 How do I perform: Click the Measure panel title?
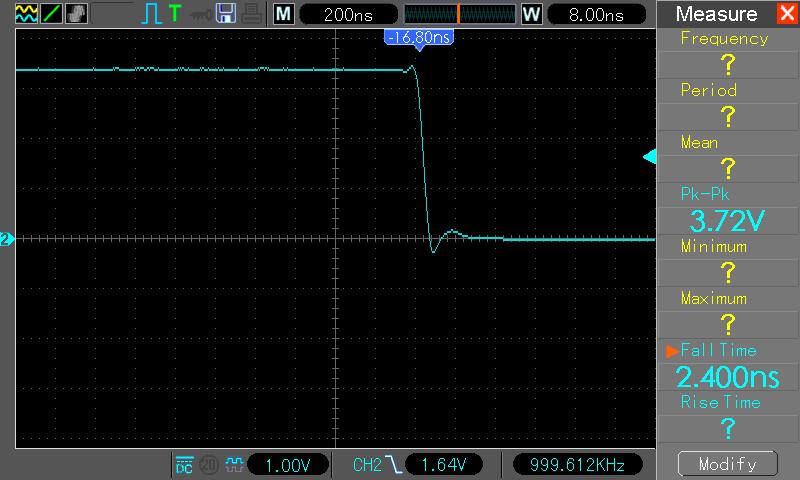click(716, 14)
